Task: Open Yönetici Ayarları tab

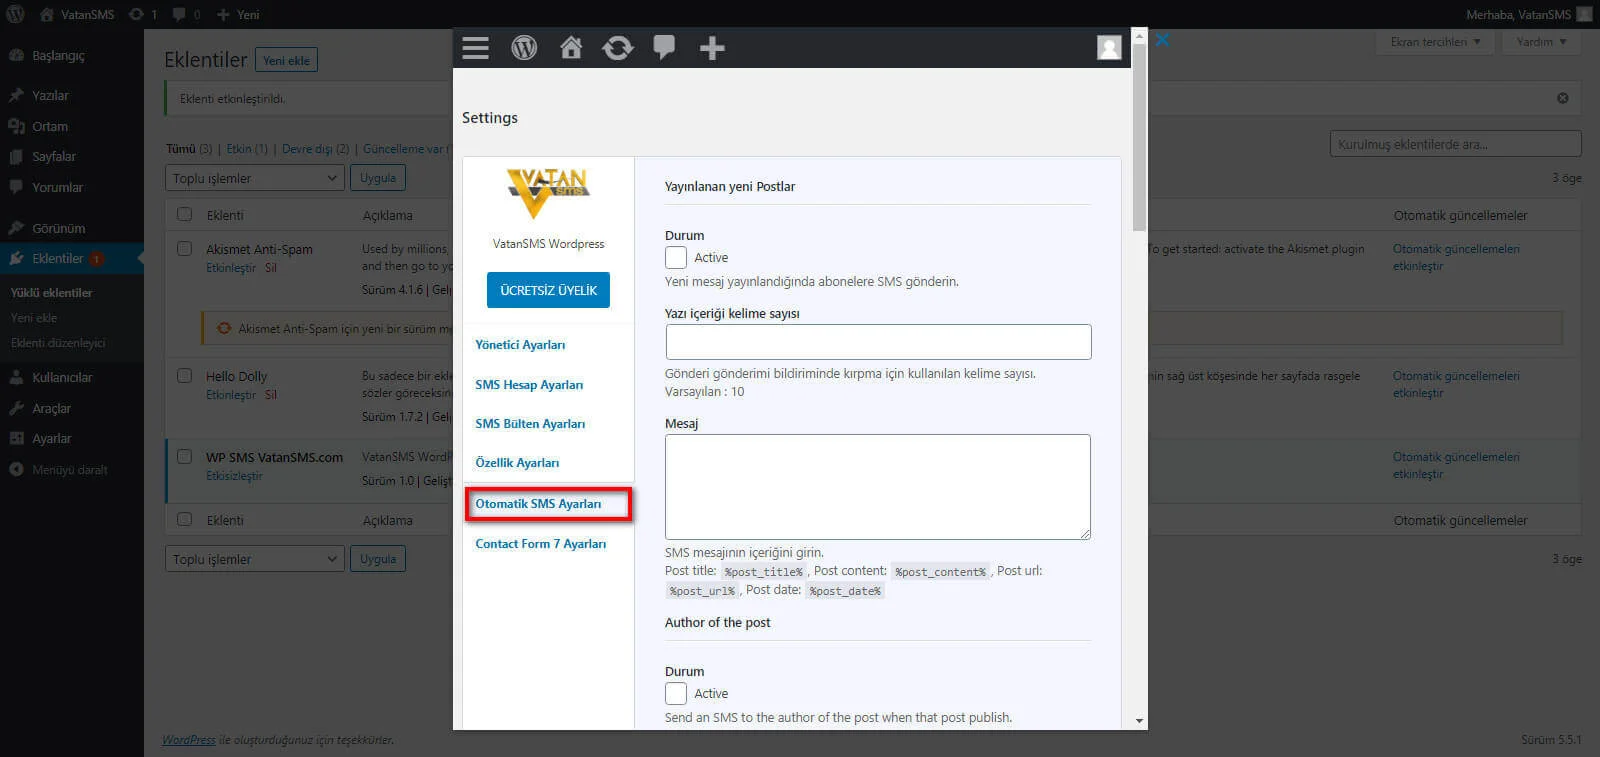Action: point(520,345)
